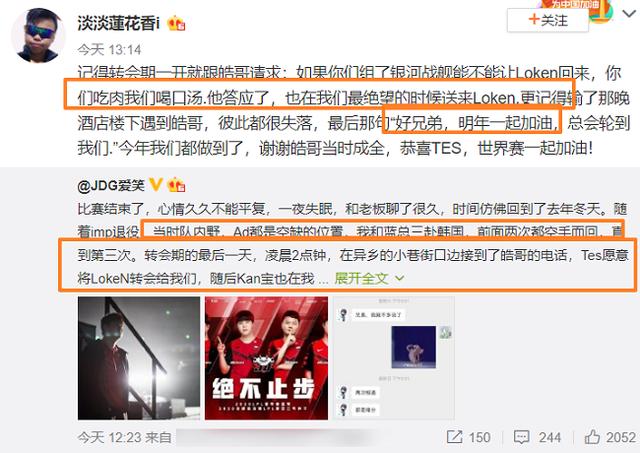Open the red 绝不止步 poster thumbnail
The height and width of the screenshot is (453, 640).
pos(266,358)
